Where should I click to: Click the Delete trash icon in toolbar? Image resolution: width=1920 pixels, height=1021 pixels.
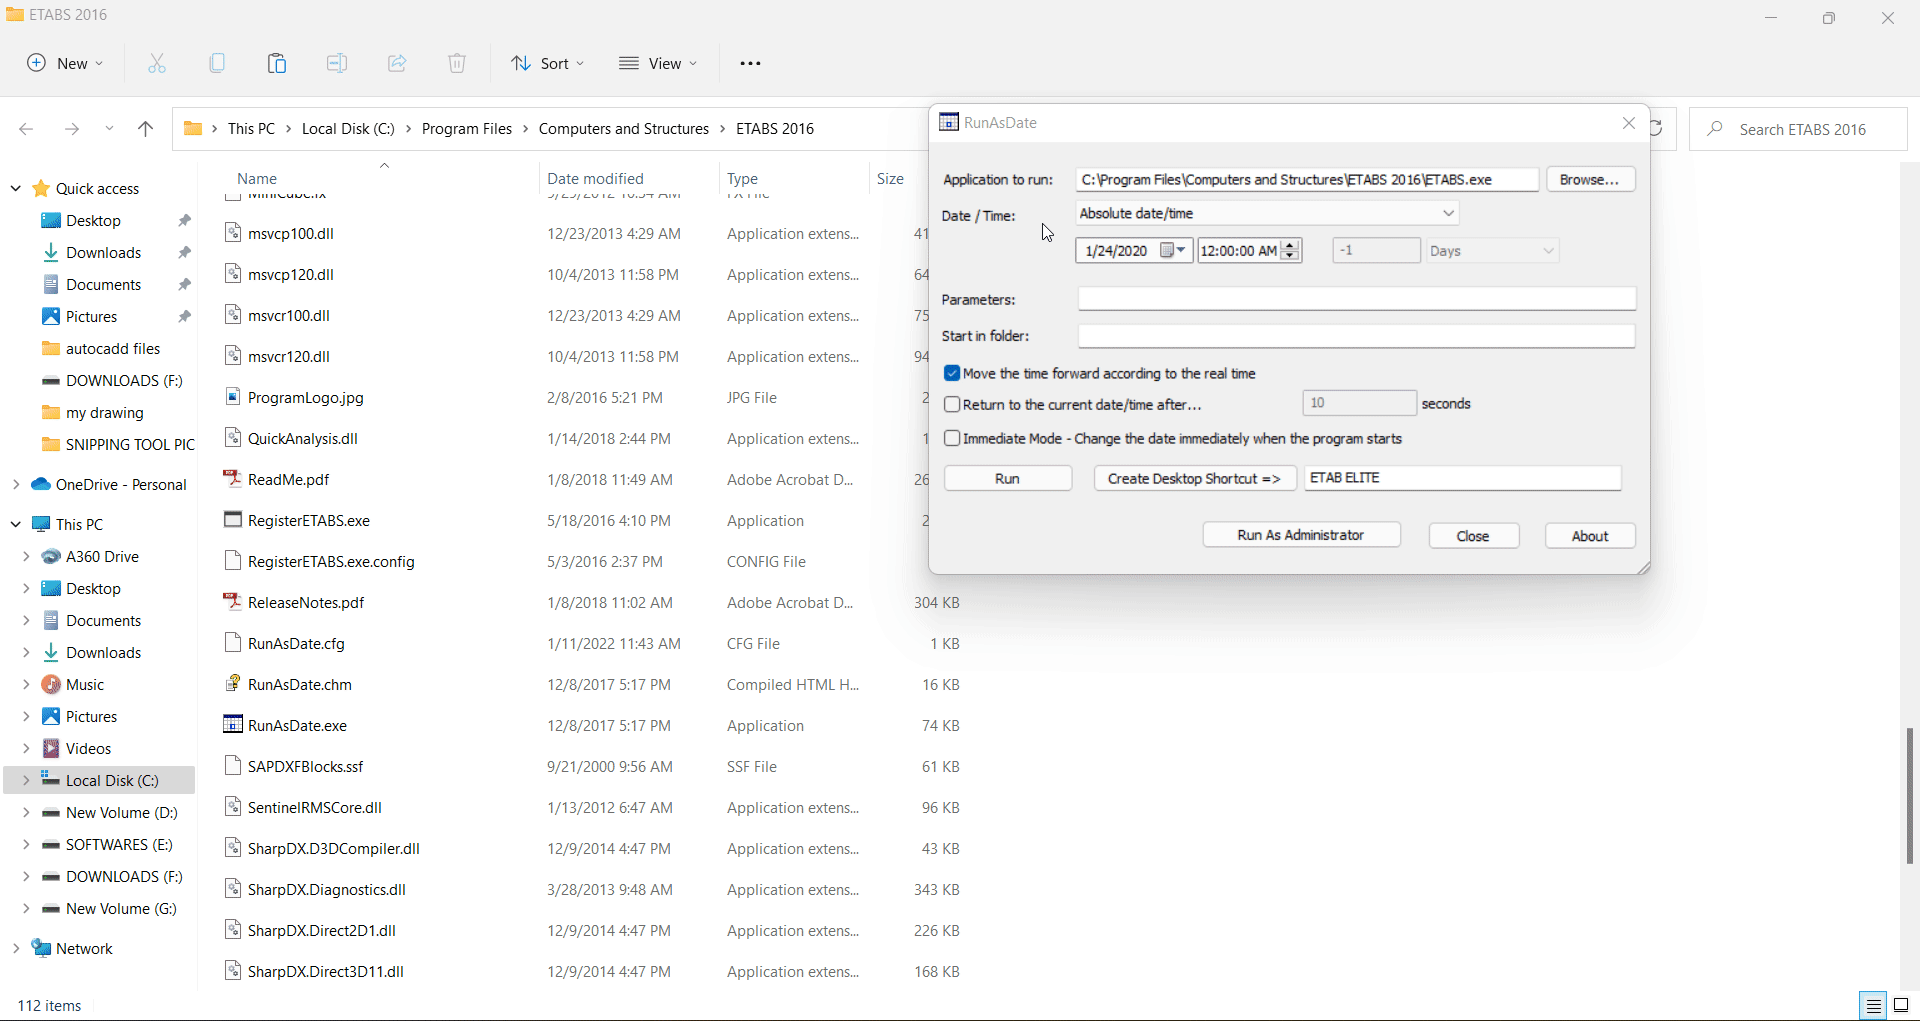tap(457, 63)
